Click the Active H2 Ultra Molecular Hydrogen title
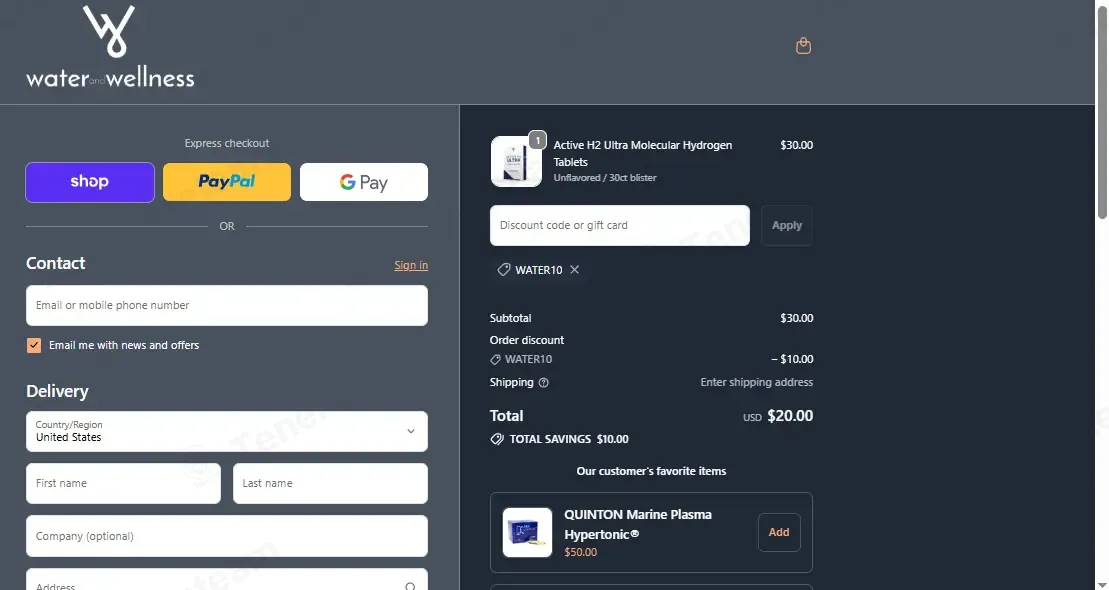1109x590 pixels. pos(642,154)
